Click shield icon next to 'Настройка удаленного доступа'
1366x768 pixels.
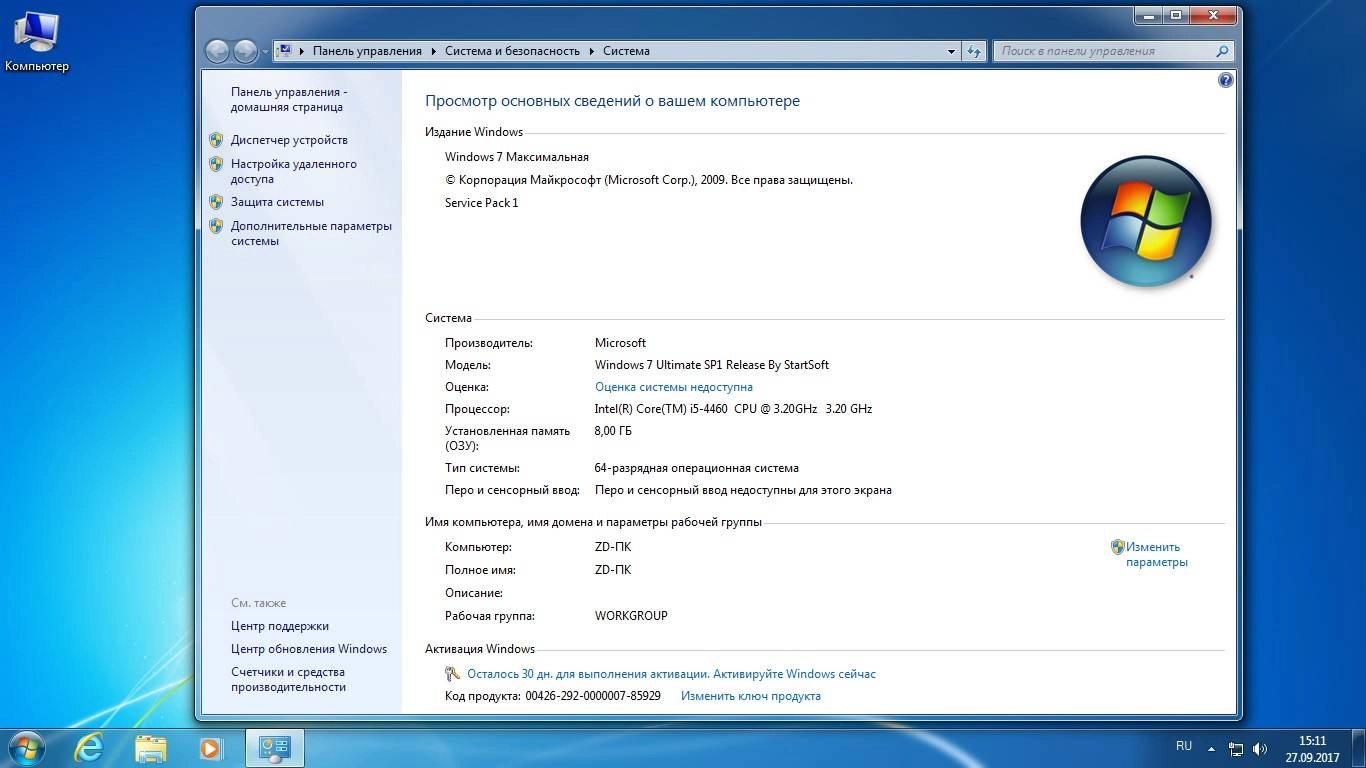216,164
